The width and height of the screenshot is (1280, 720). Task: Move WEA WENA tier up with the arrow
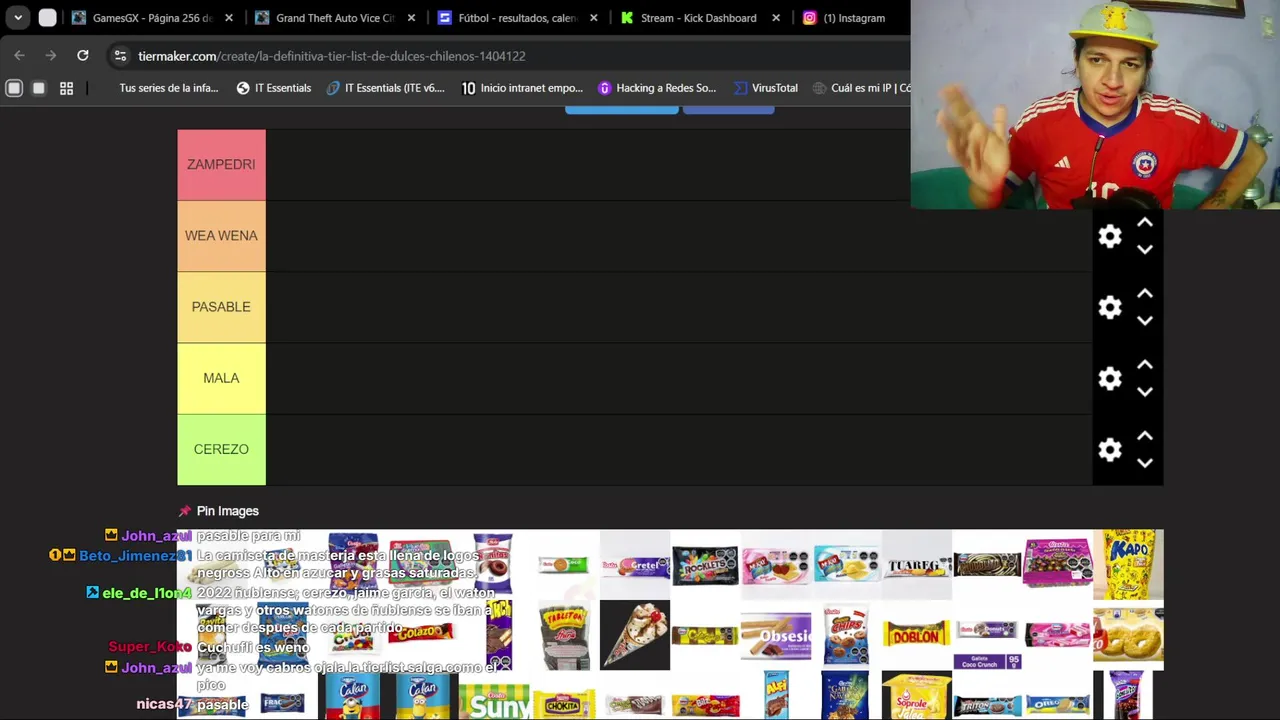click(x=1145, y=223)
